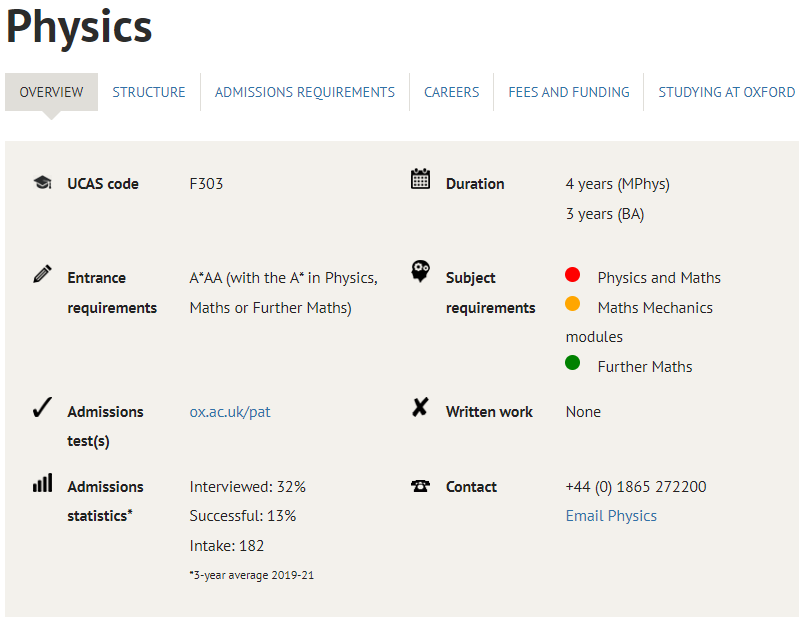The height and width of the screenshot is (617, 805).
Task: Select the Studying at Oxford tab
Action: click(726, 92)
